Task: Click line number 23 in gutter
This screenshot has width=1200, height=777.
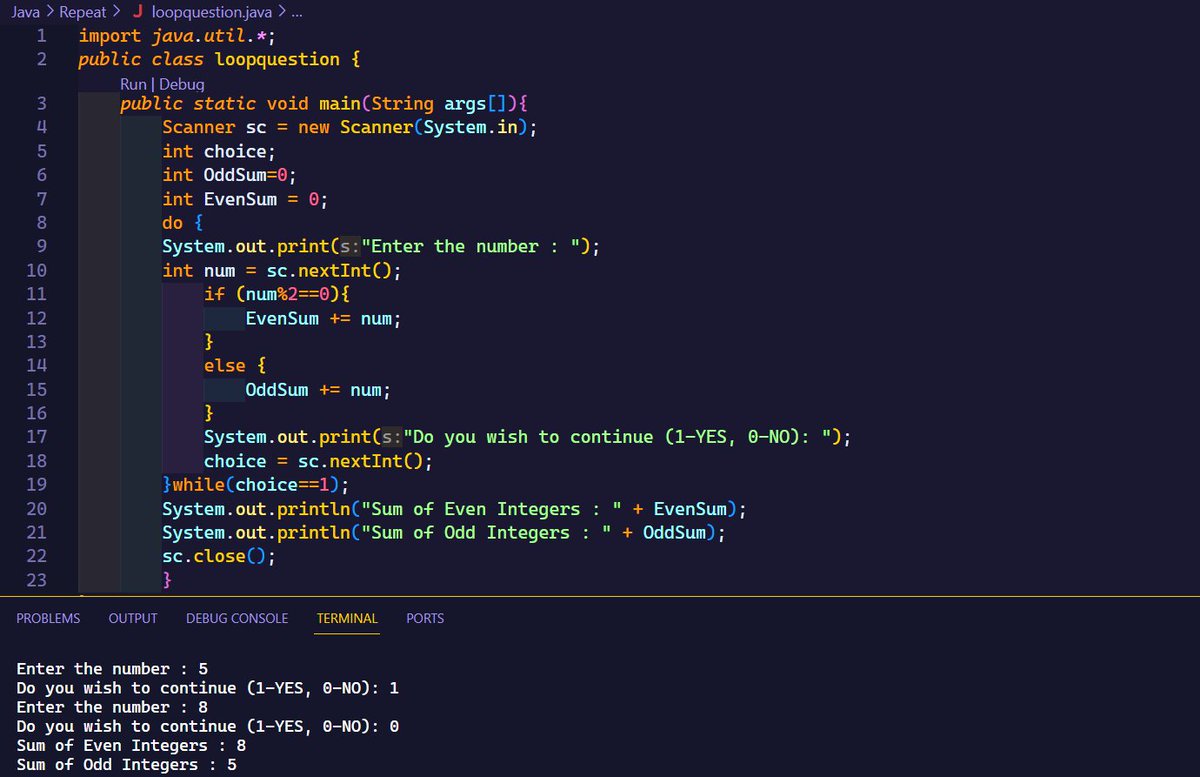Action: (x=37, y=579)
